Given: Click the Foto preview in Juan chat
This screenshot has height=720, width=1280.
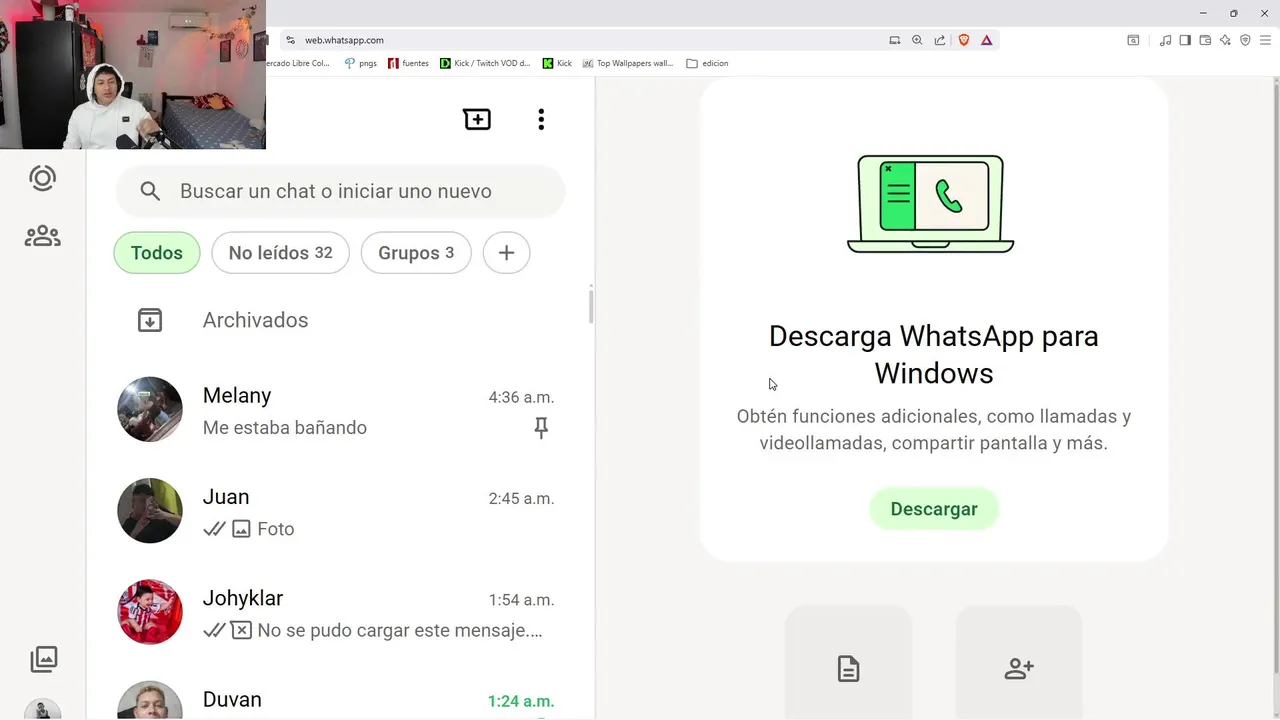Looking at the screenshot, I should pyautogui.click(x=276, y=529).
